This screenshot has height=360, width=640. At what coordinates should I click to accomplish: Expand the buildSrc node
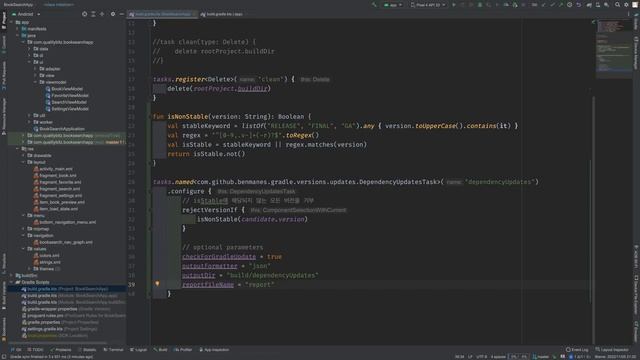pos(11,276)
